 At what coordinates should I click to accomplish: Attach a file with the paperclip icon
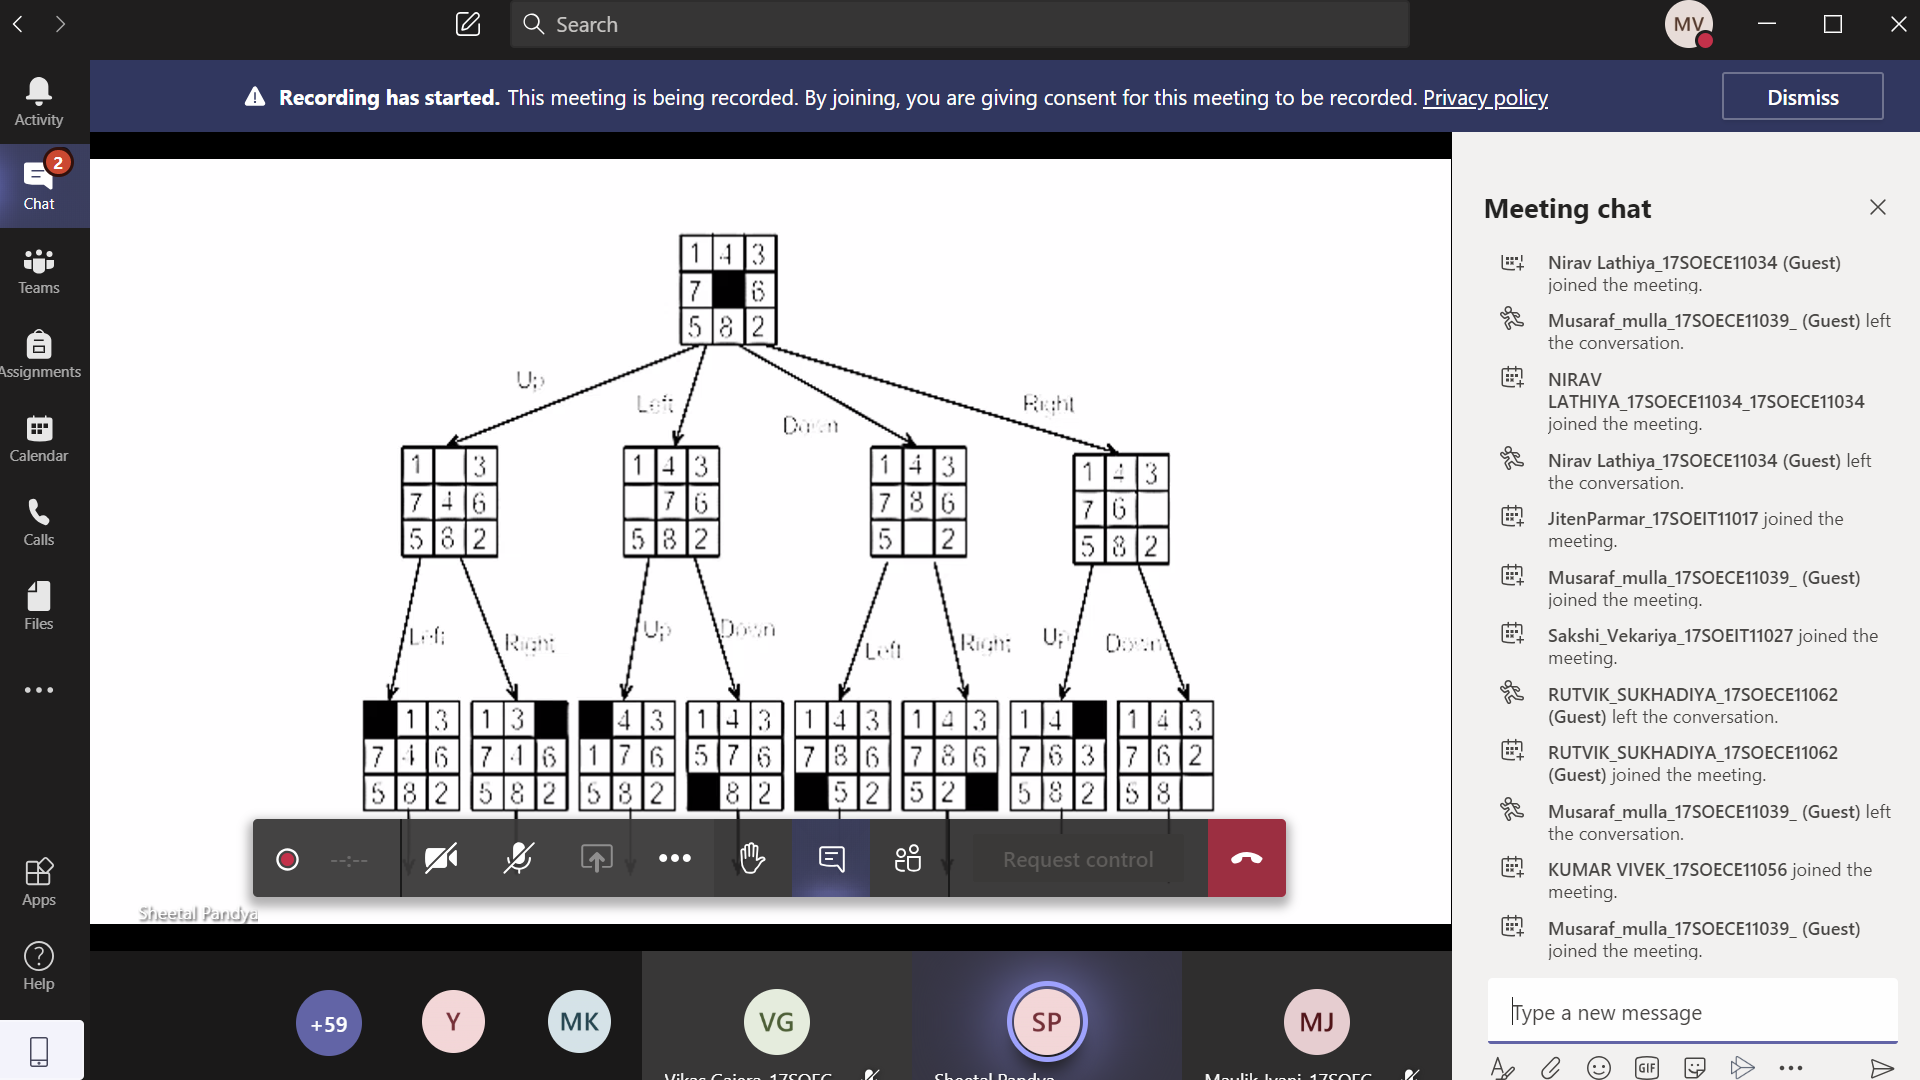pyautogui.click(x=1550, y=1067)
